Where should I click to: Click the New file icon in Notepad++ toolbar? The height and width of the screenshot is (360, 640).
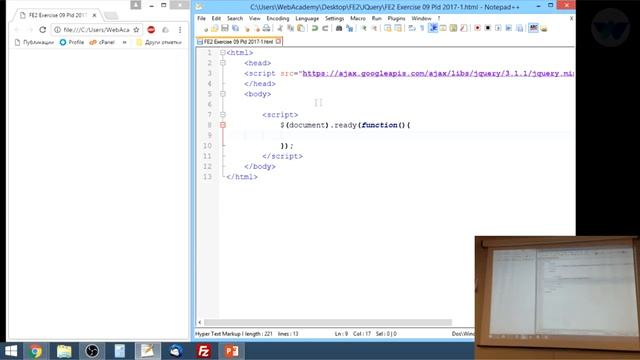(205, 29)
